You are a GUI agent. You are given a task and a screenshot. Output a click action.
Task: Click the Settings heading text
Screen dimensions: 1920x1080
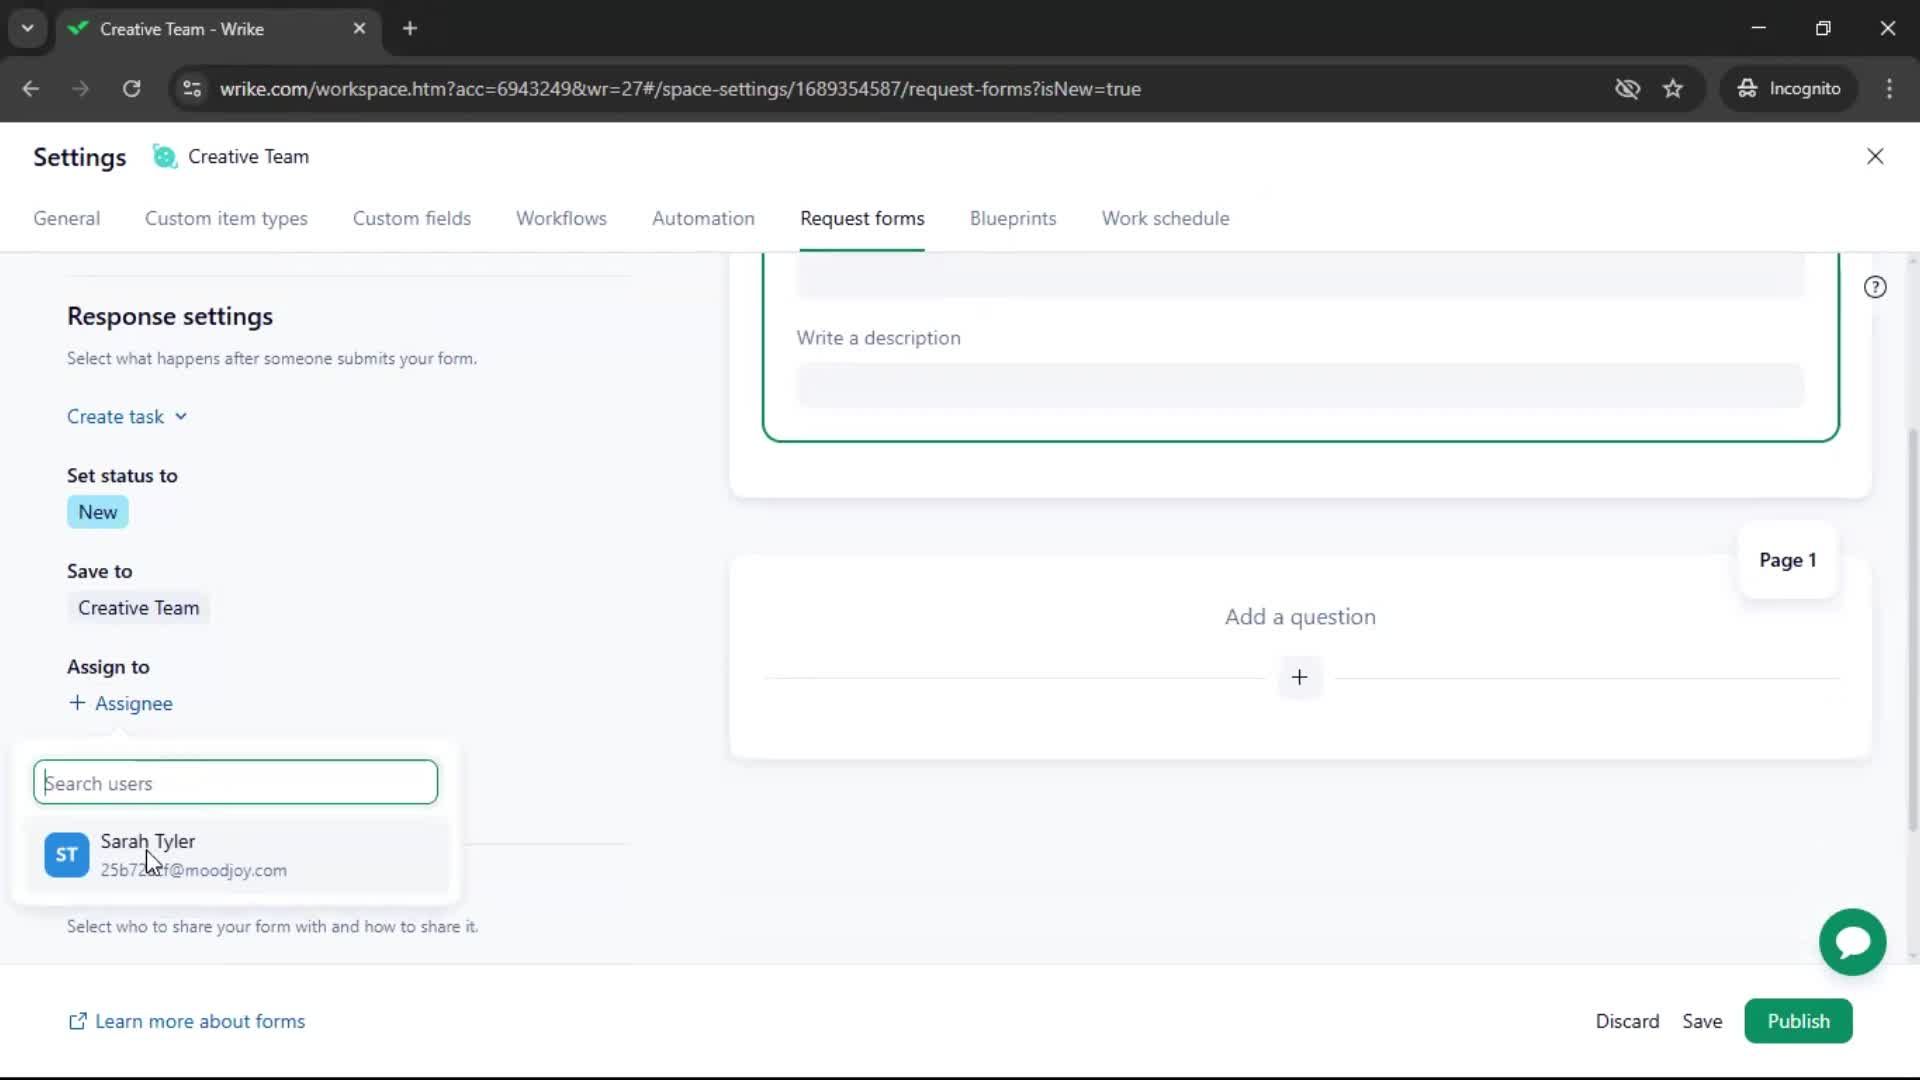80,157
